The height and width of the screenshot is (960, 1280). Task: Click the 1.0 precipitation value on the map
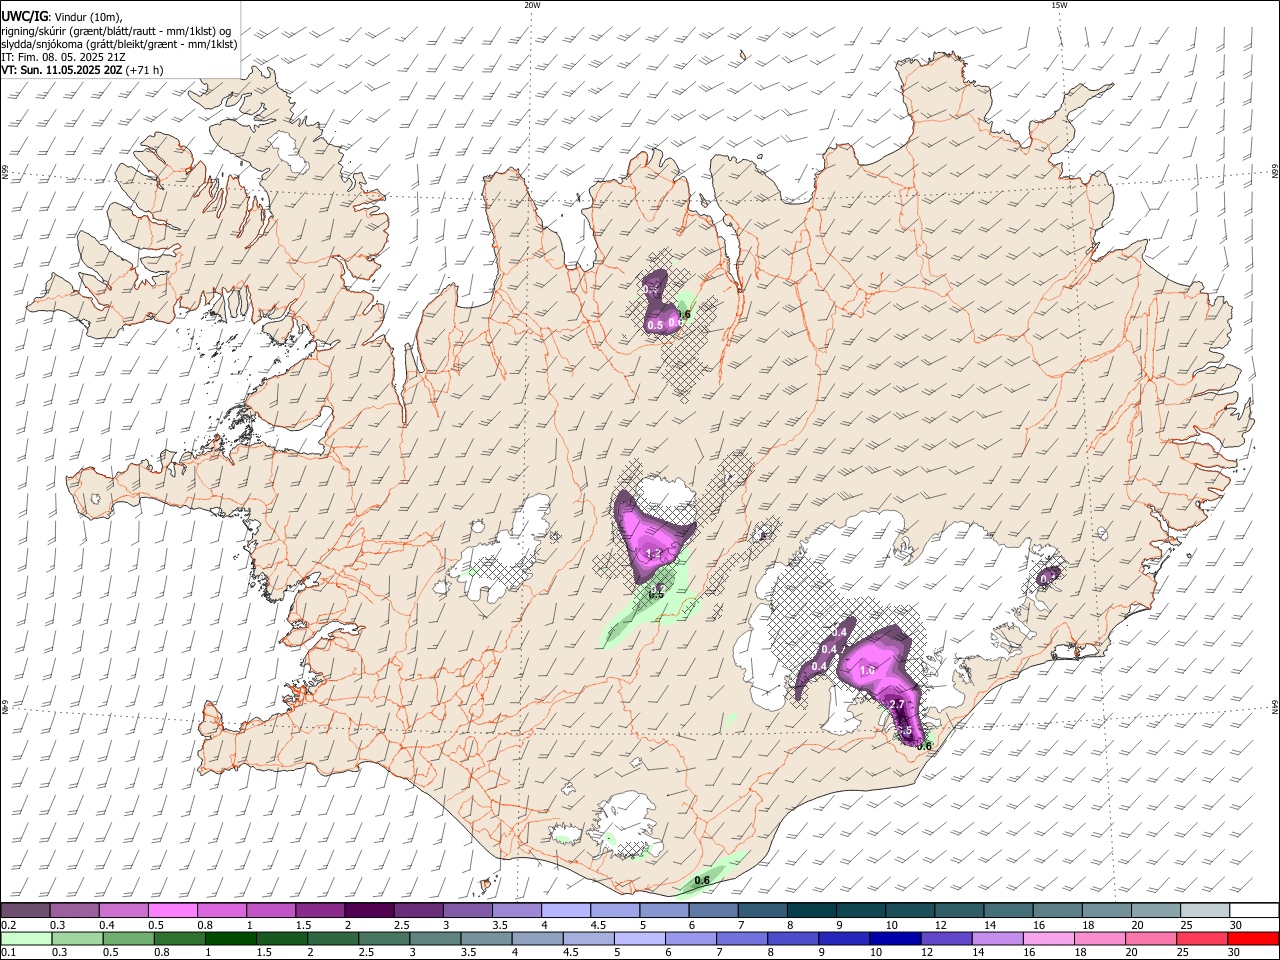867,670
